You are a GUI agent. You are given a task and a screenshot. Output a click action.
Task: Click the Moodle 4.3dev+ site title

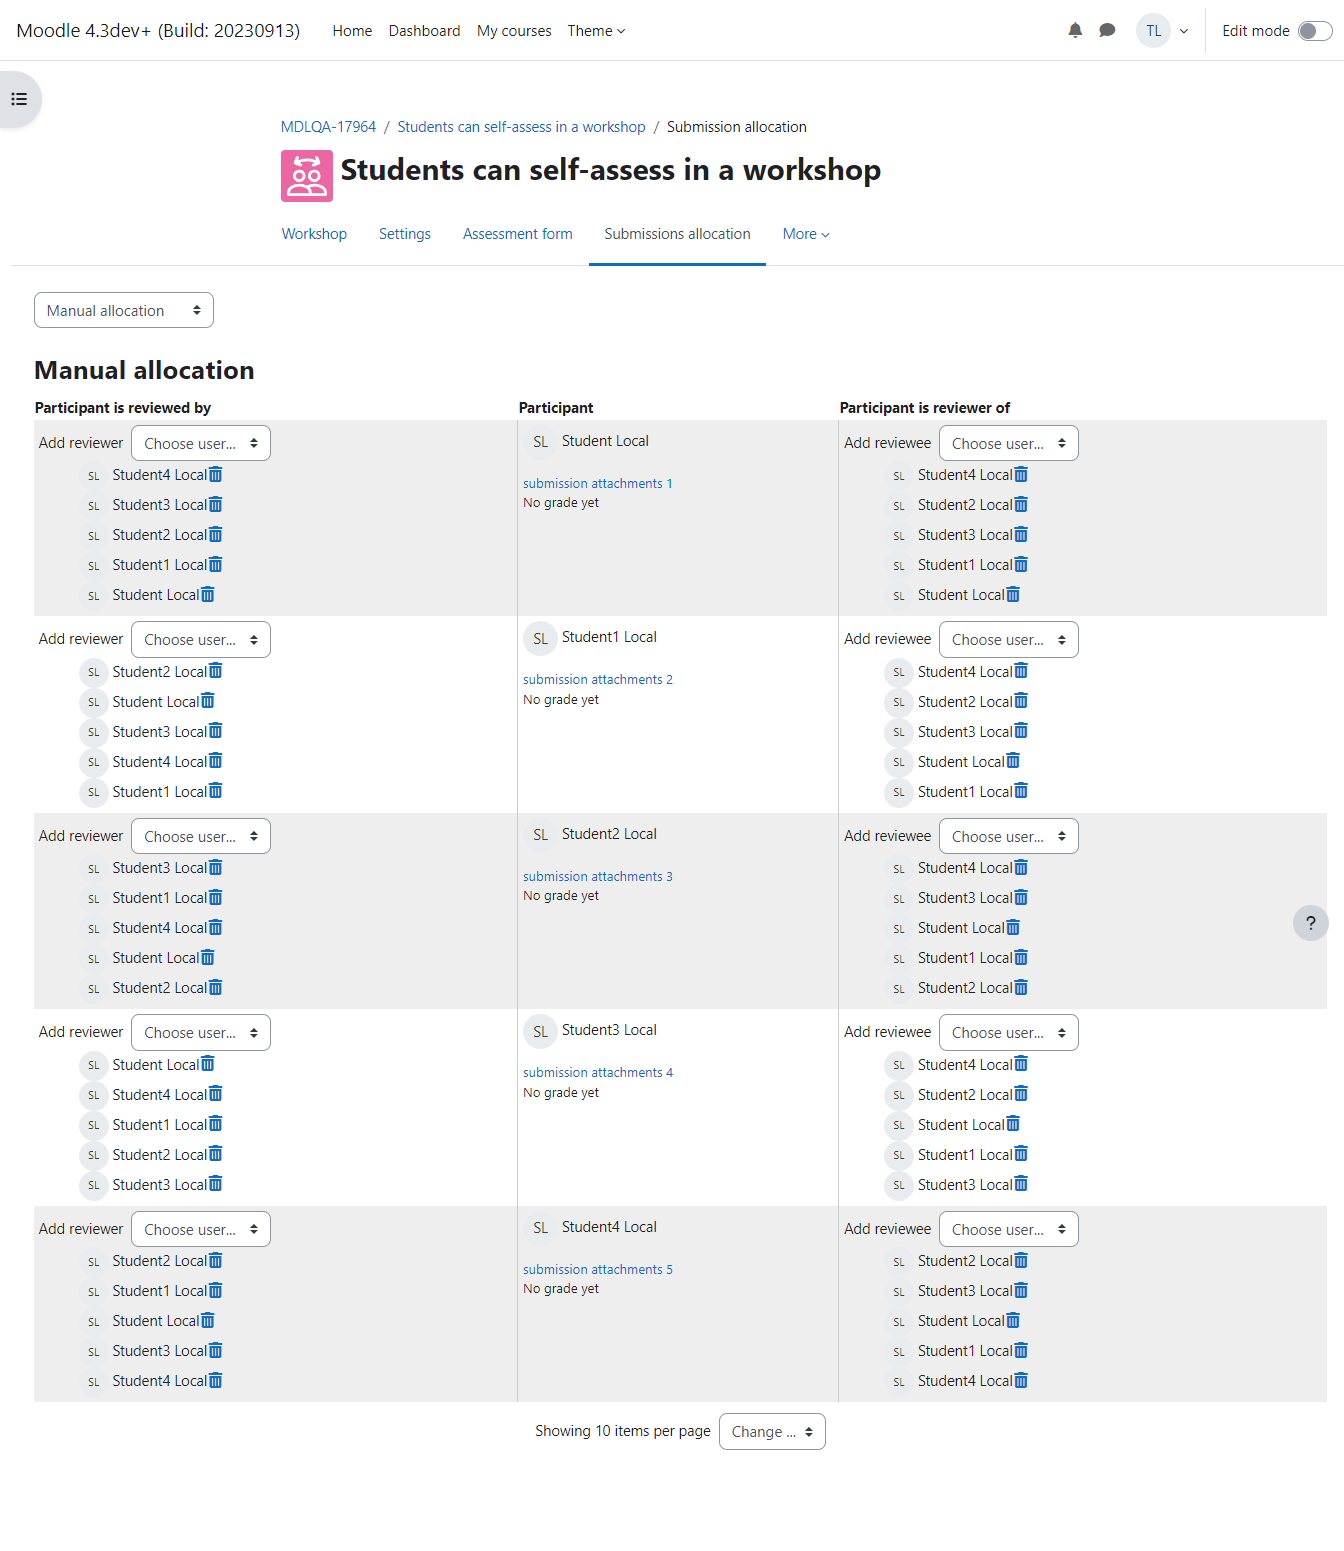[158, 31]
